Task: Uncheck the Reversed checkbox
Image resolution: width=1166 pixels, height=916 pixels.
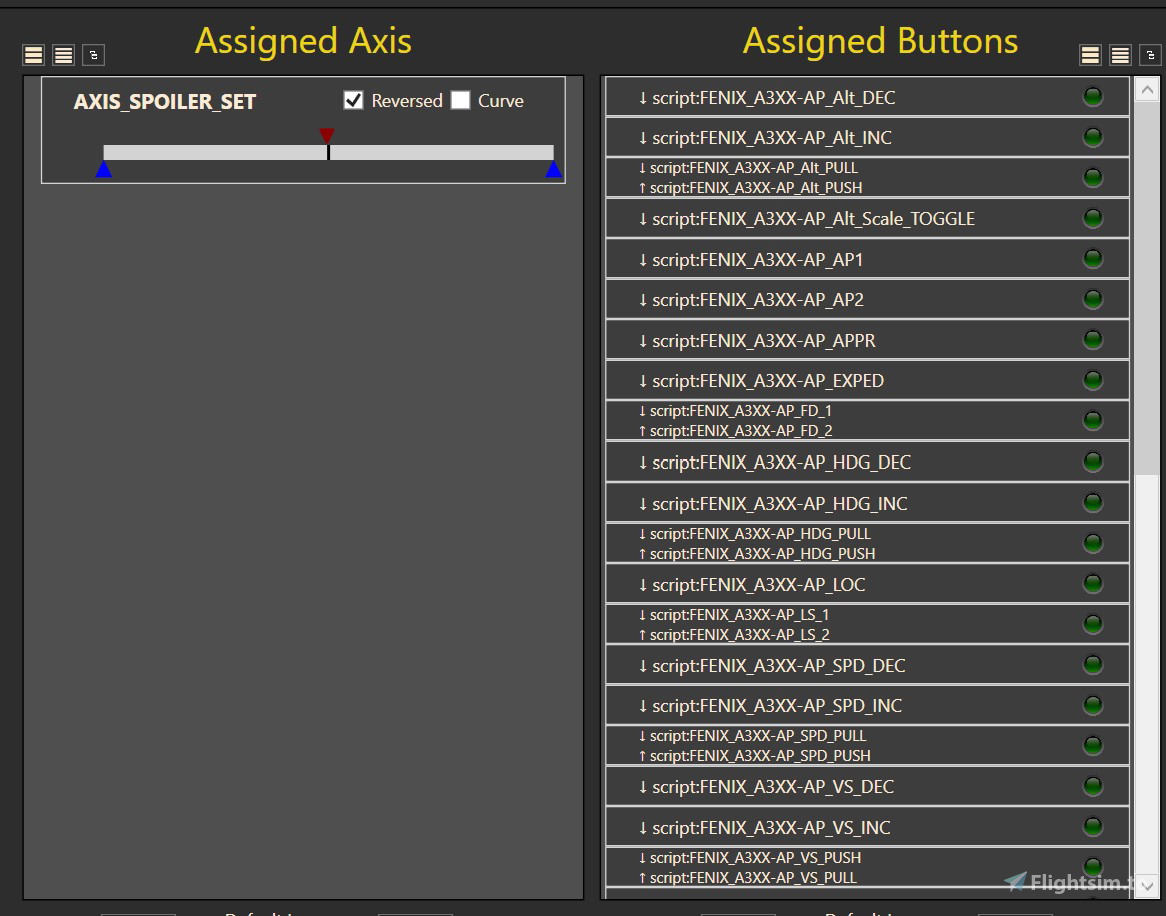Action: click(x=354, y=100)
